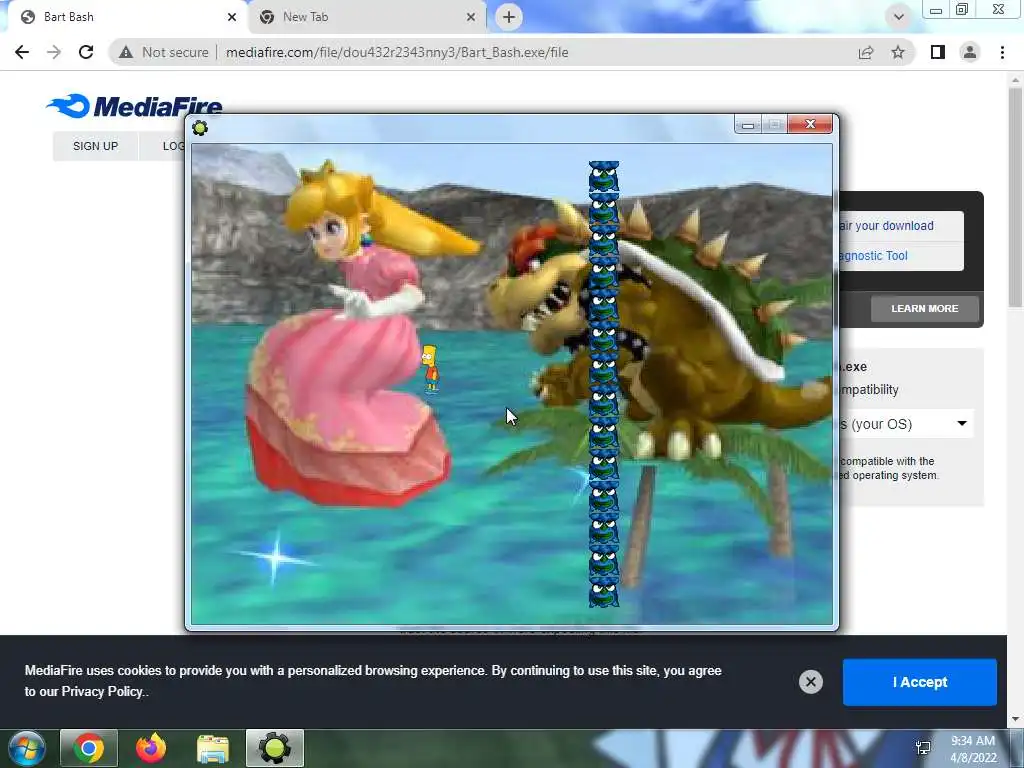Open the Windows Start menu
Screen dimensions: 1024x768
point(27,748)
